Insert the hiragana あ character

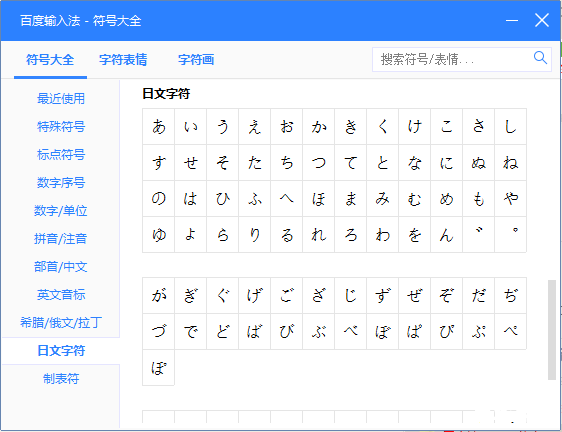(158, 127)
